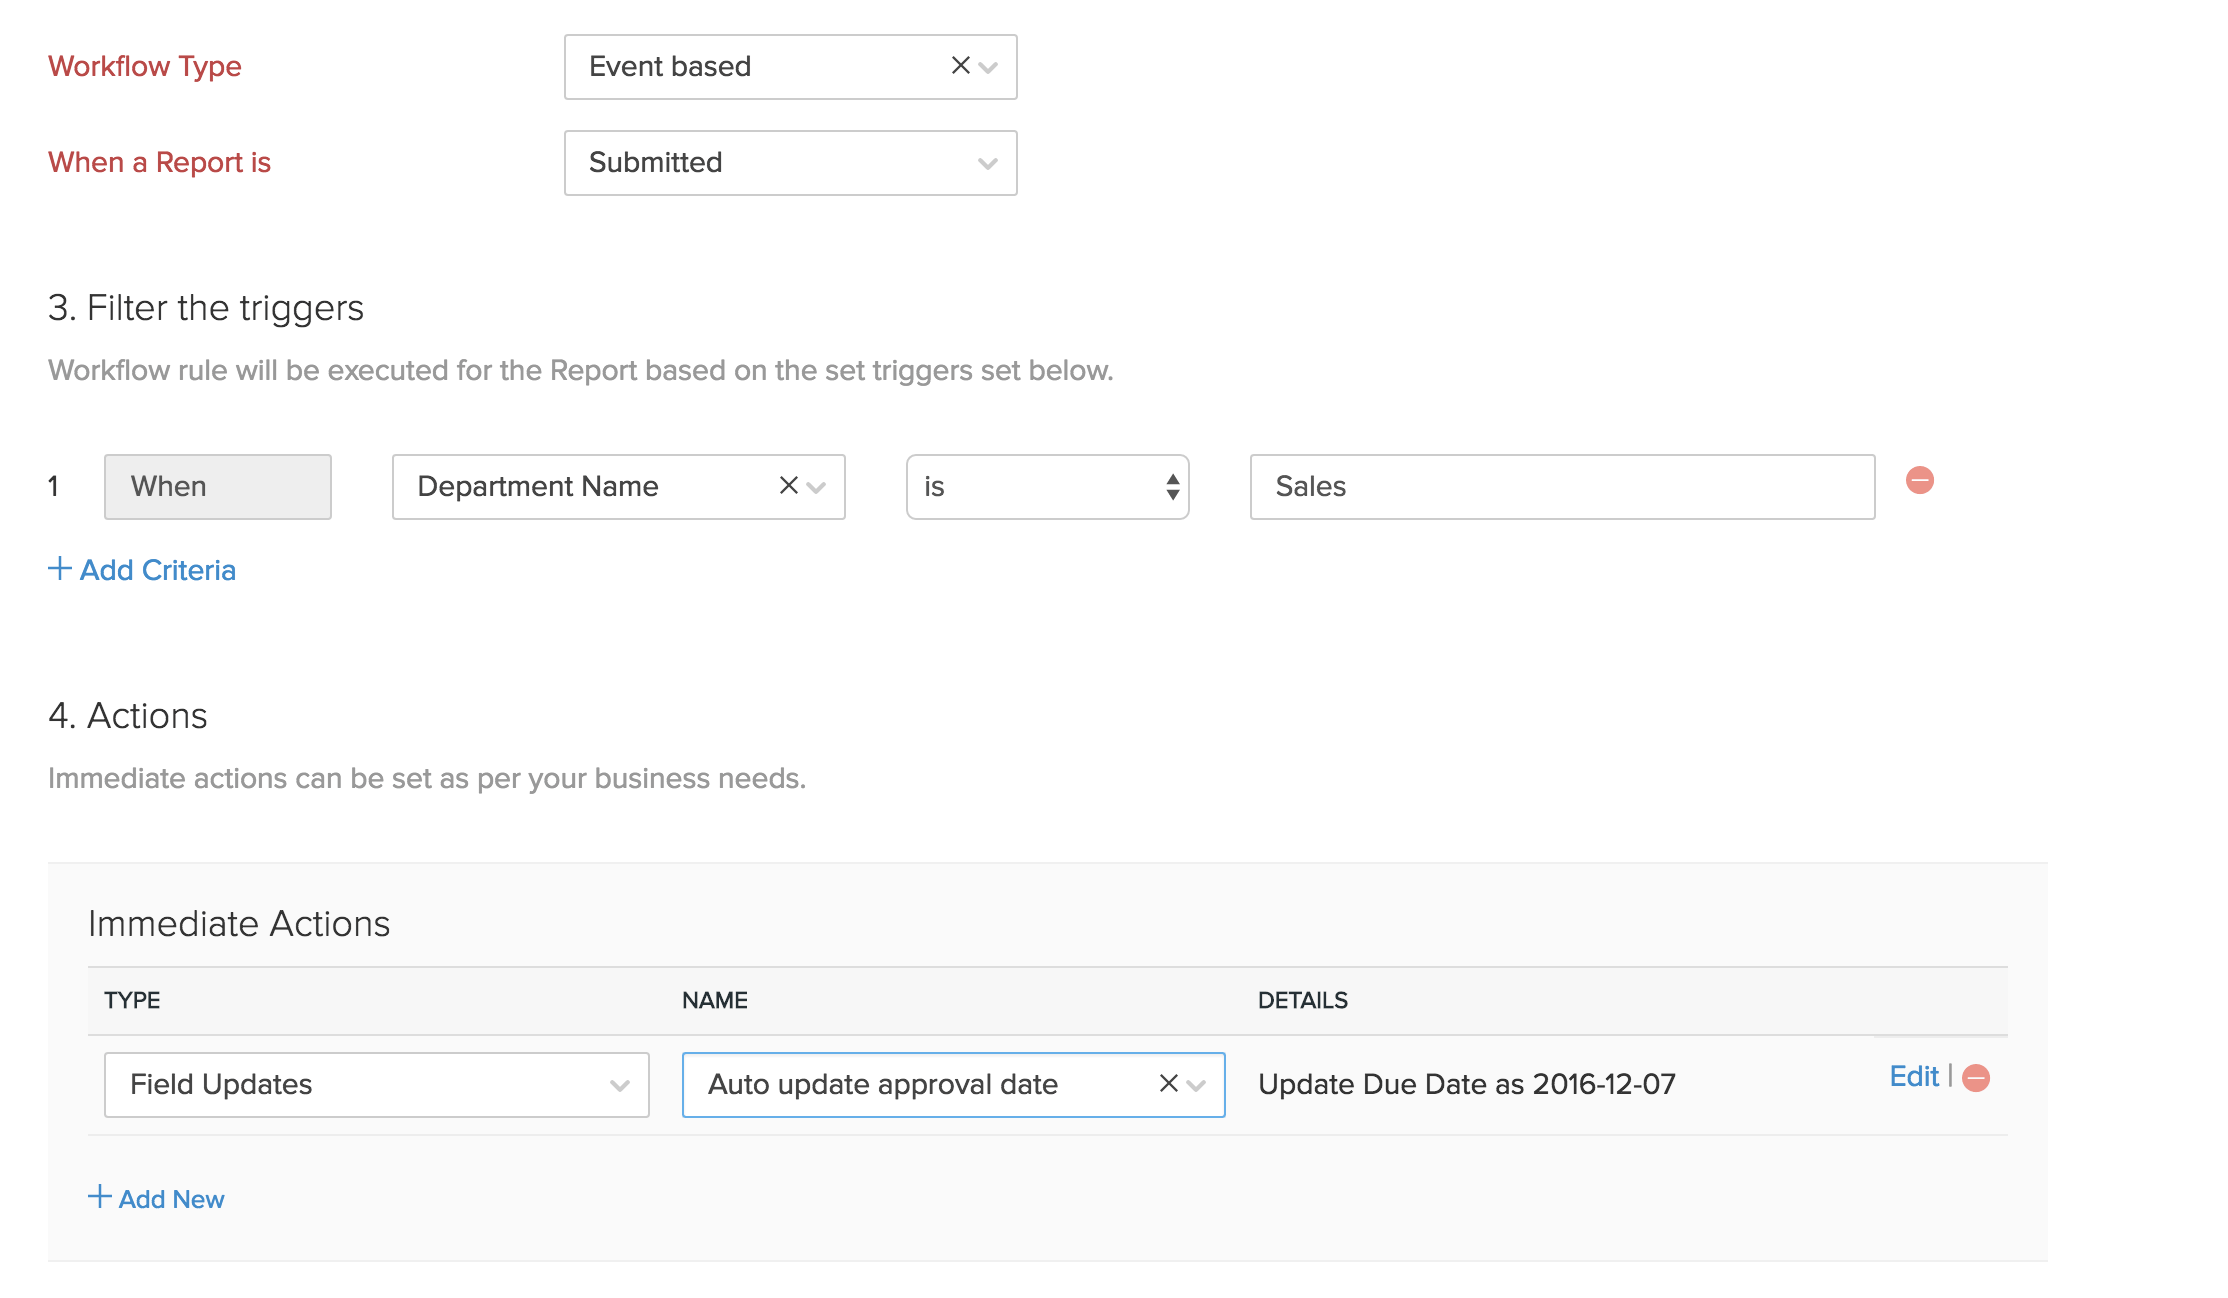Open the Department Name dropdown chevron

click(x=817, y=487)
